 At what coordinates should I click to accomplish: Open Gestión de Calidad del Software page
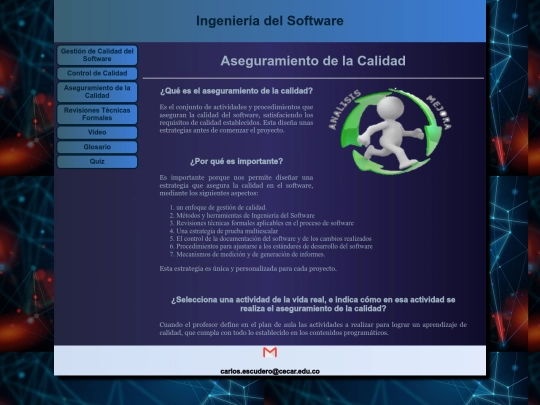click(x=97, y=55)
